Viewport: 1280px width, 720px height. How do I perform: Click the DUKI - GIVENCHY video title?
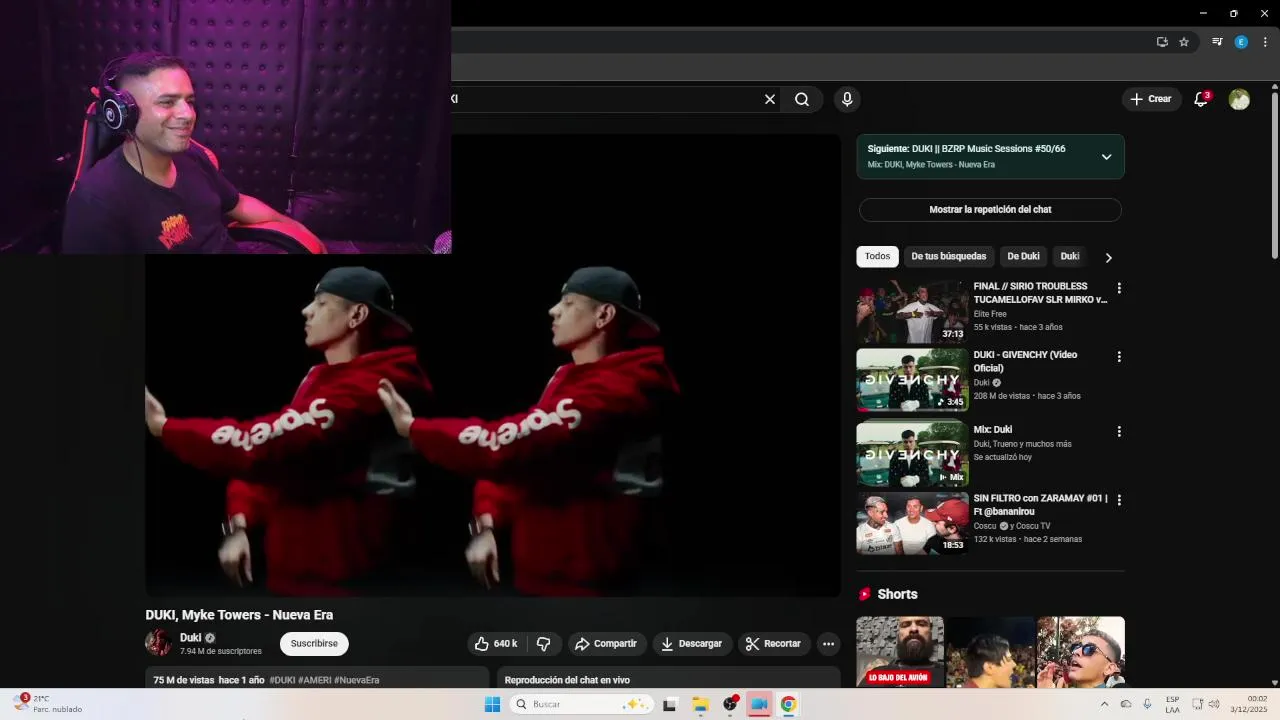click(x=1025, y=361)
